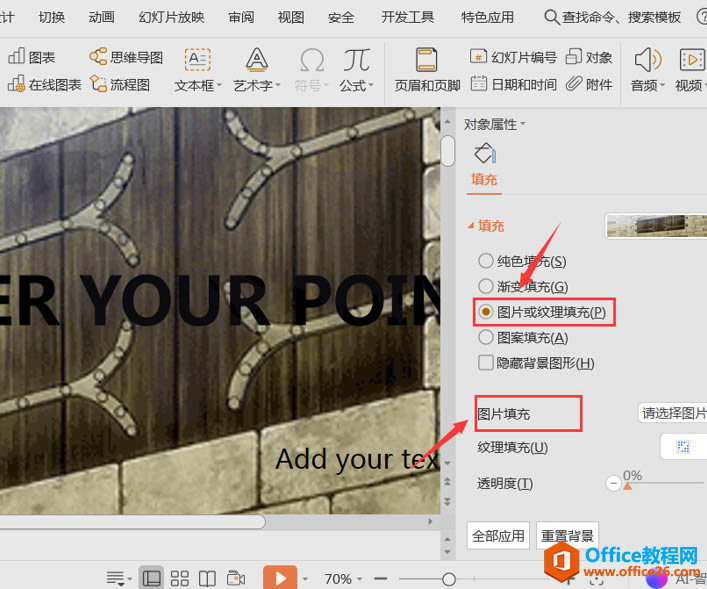The height and width of the screenshot is (589, 707).
Task: Open the 对象属性 panel dropdown
Action: 523,124
